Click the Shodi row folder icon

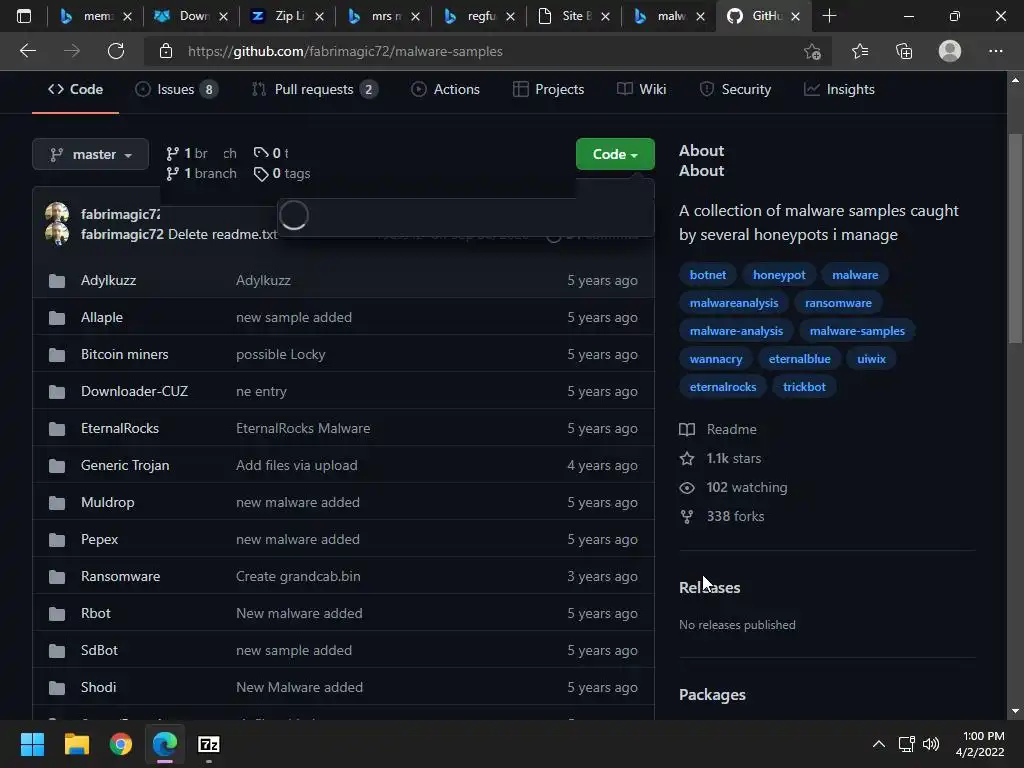[x=57, y=688]
